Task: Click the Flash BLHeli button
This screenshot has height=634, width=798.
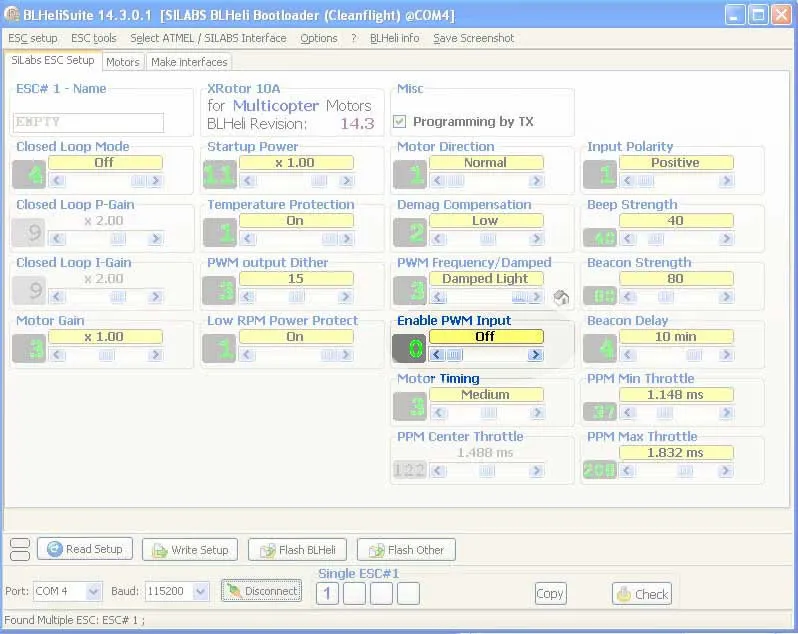Action: (297, 550)
